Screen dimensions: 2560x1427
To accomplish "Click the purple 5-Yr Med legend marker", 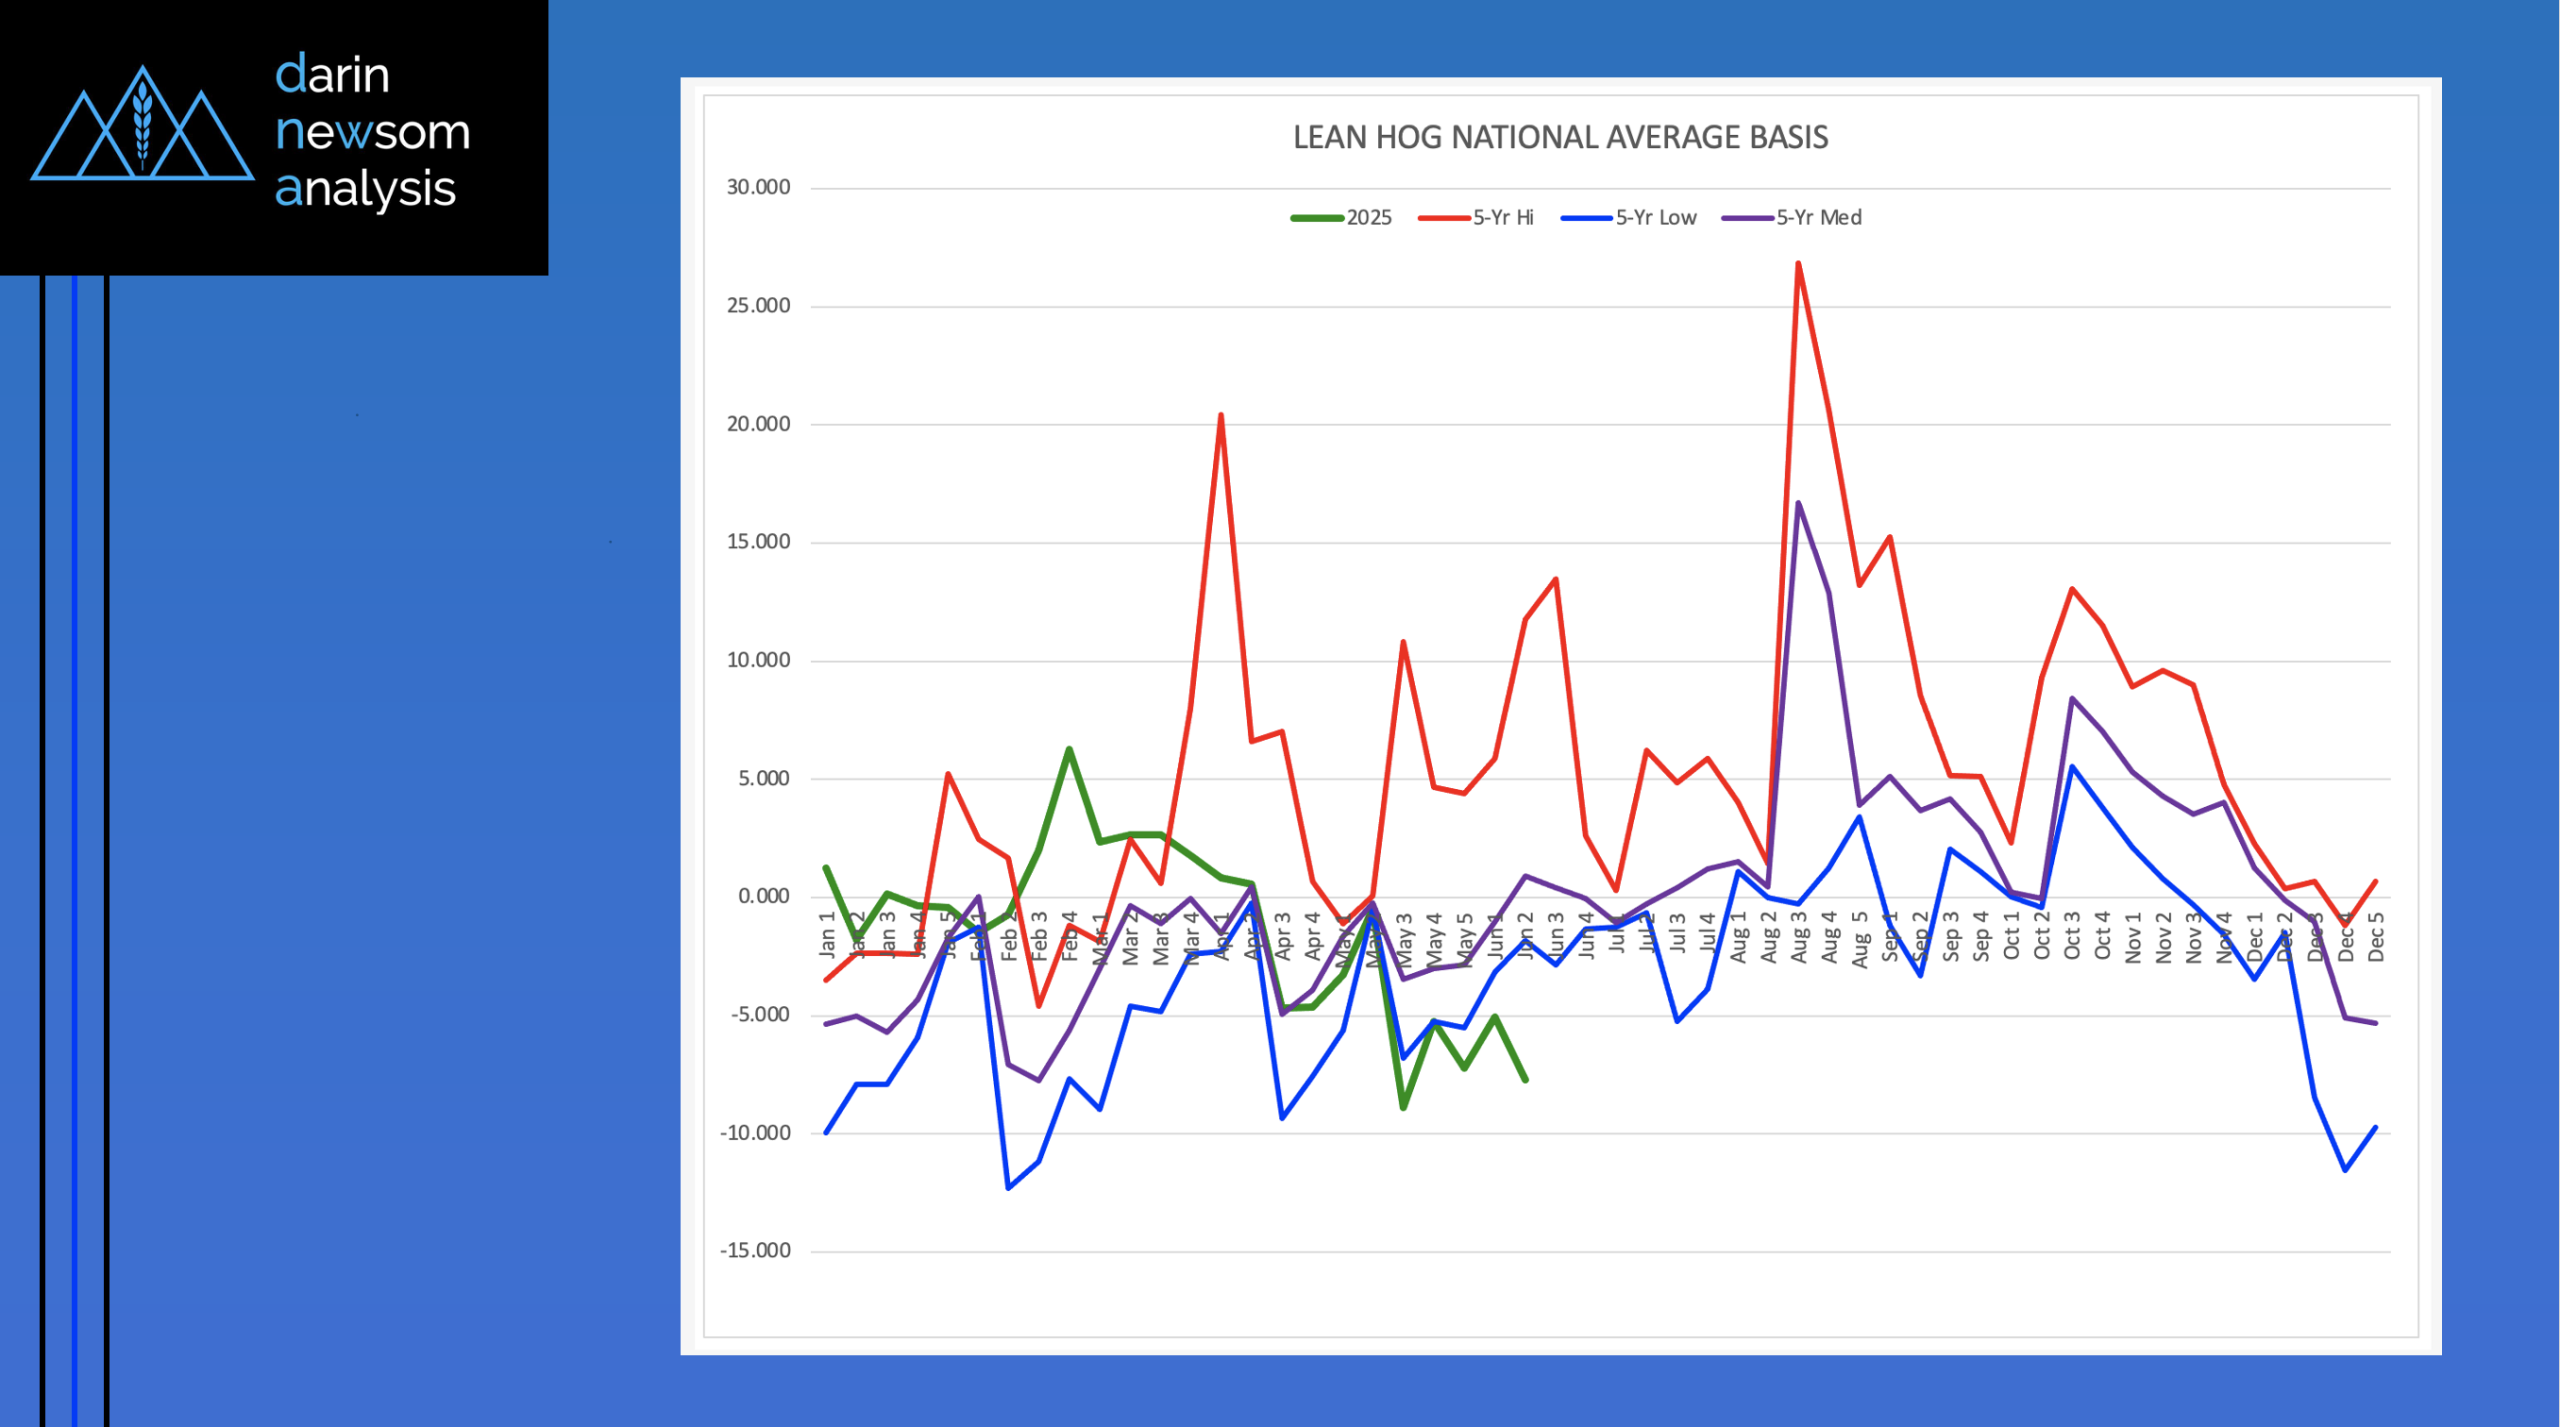I will pos(1746,218).
